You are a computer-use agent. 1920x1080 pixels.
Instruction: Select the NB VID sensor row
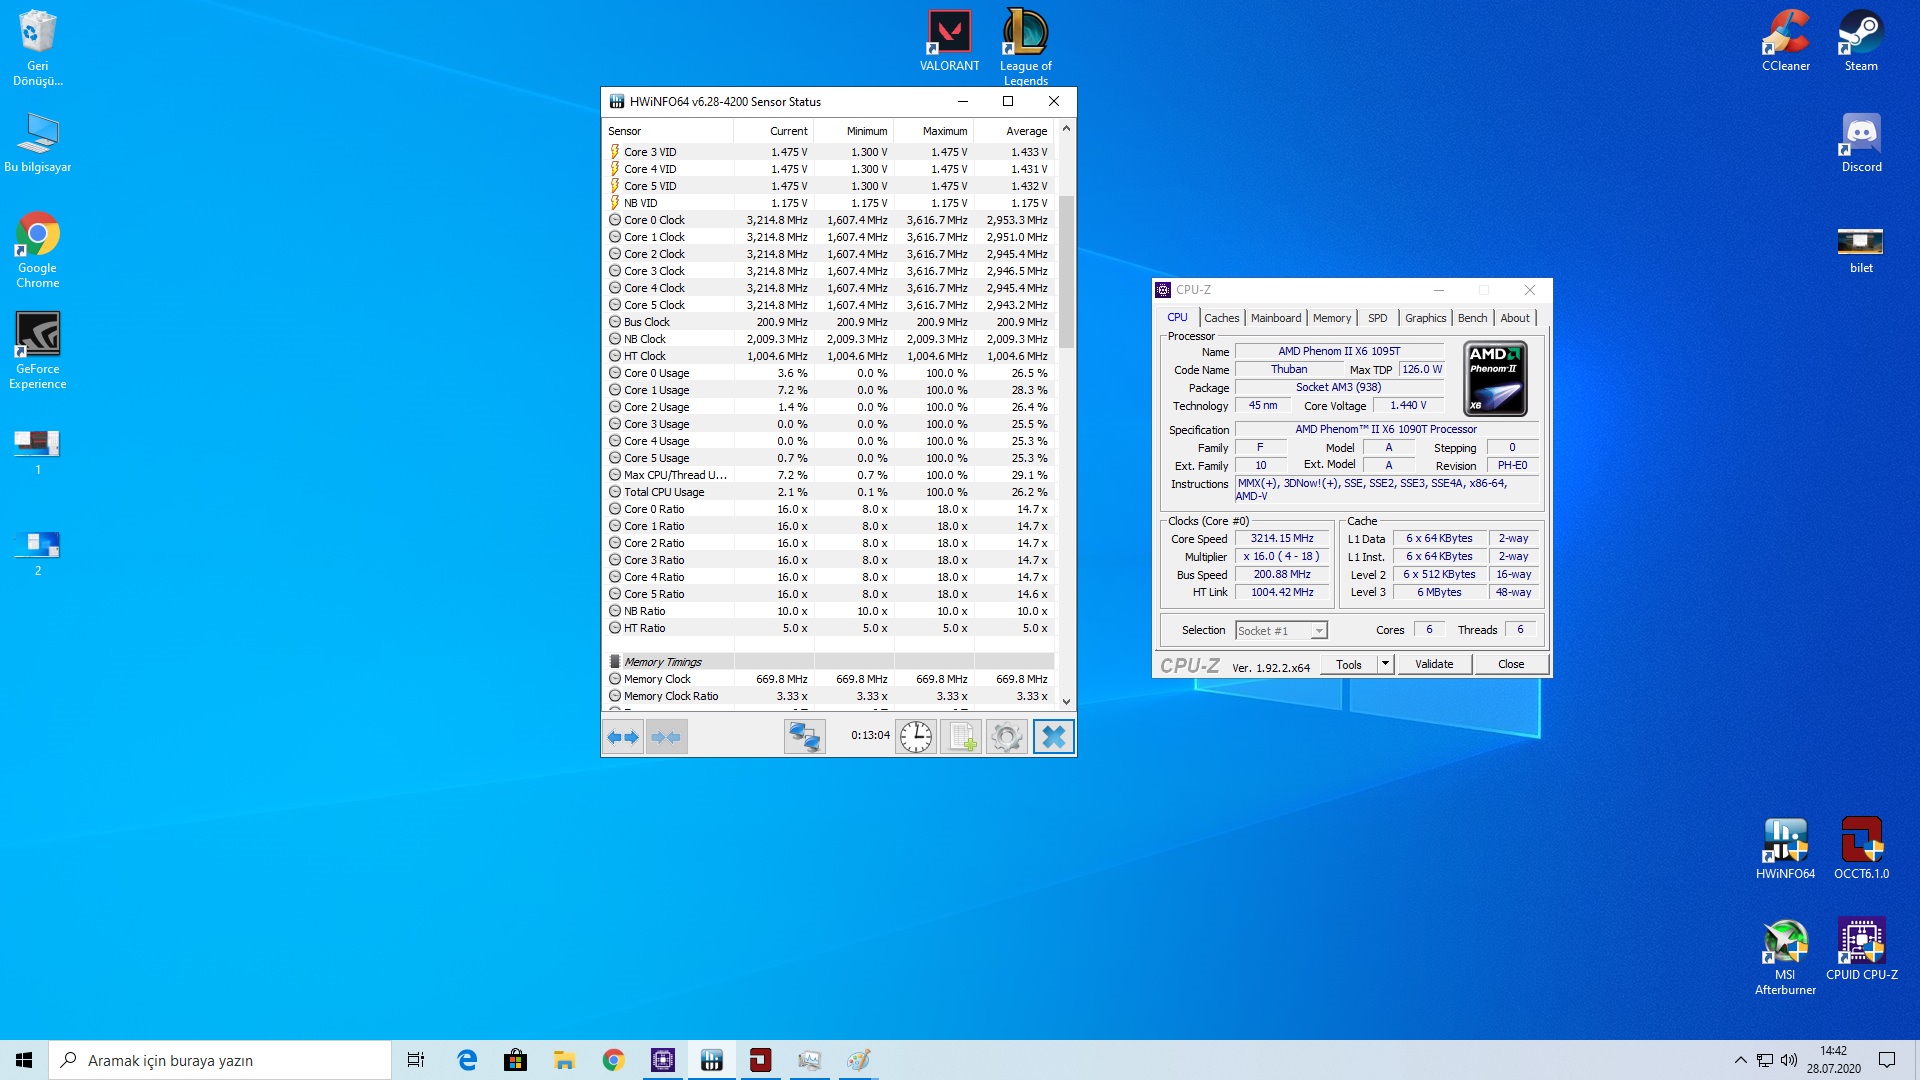coord(829,203)
